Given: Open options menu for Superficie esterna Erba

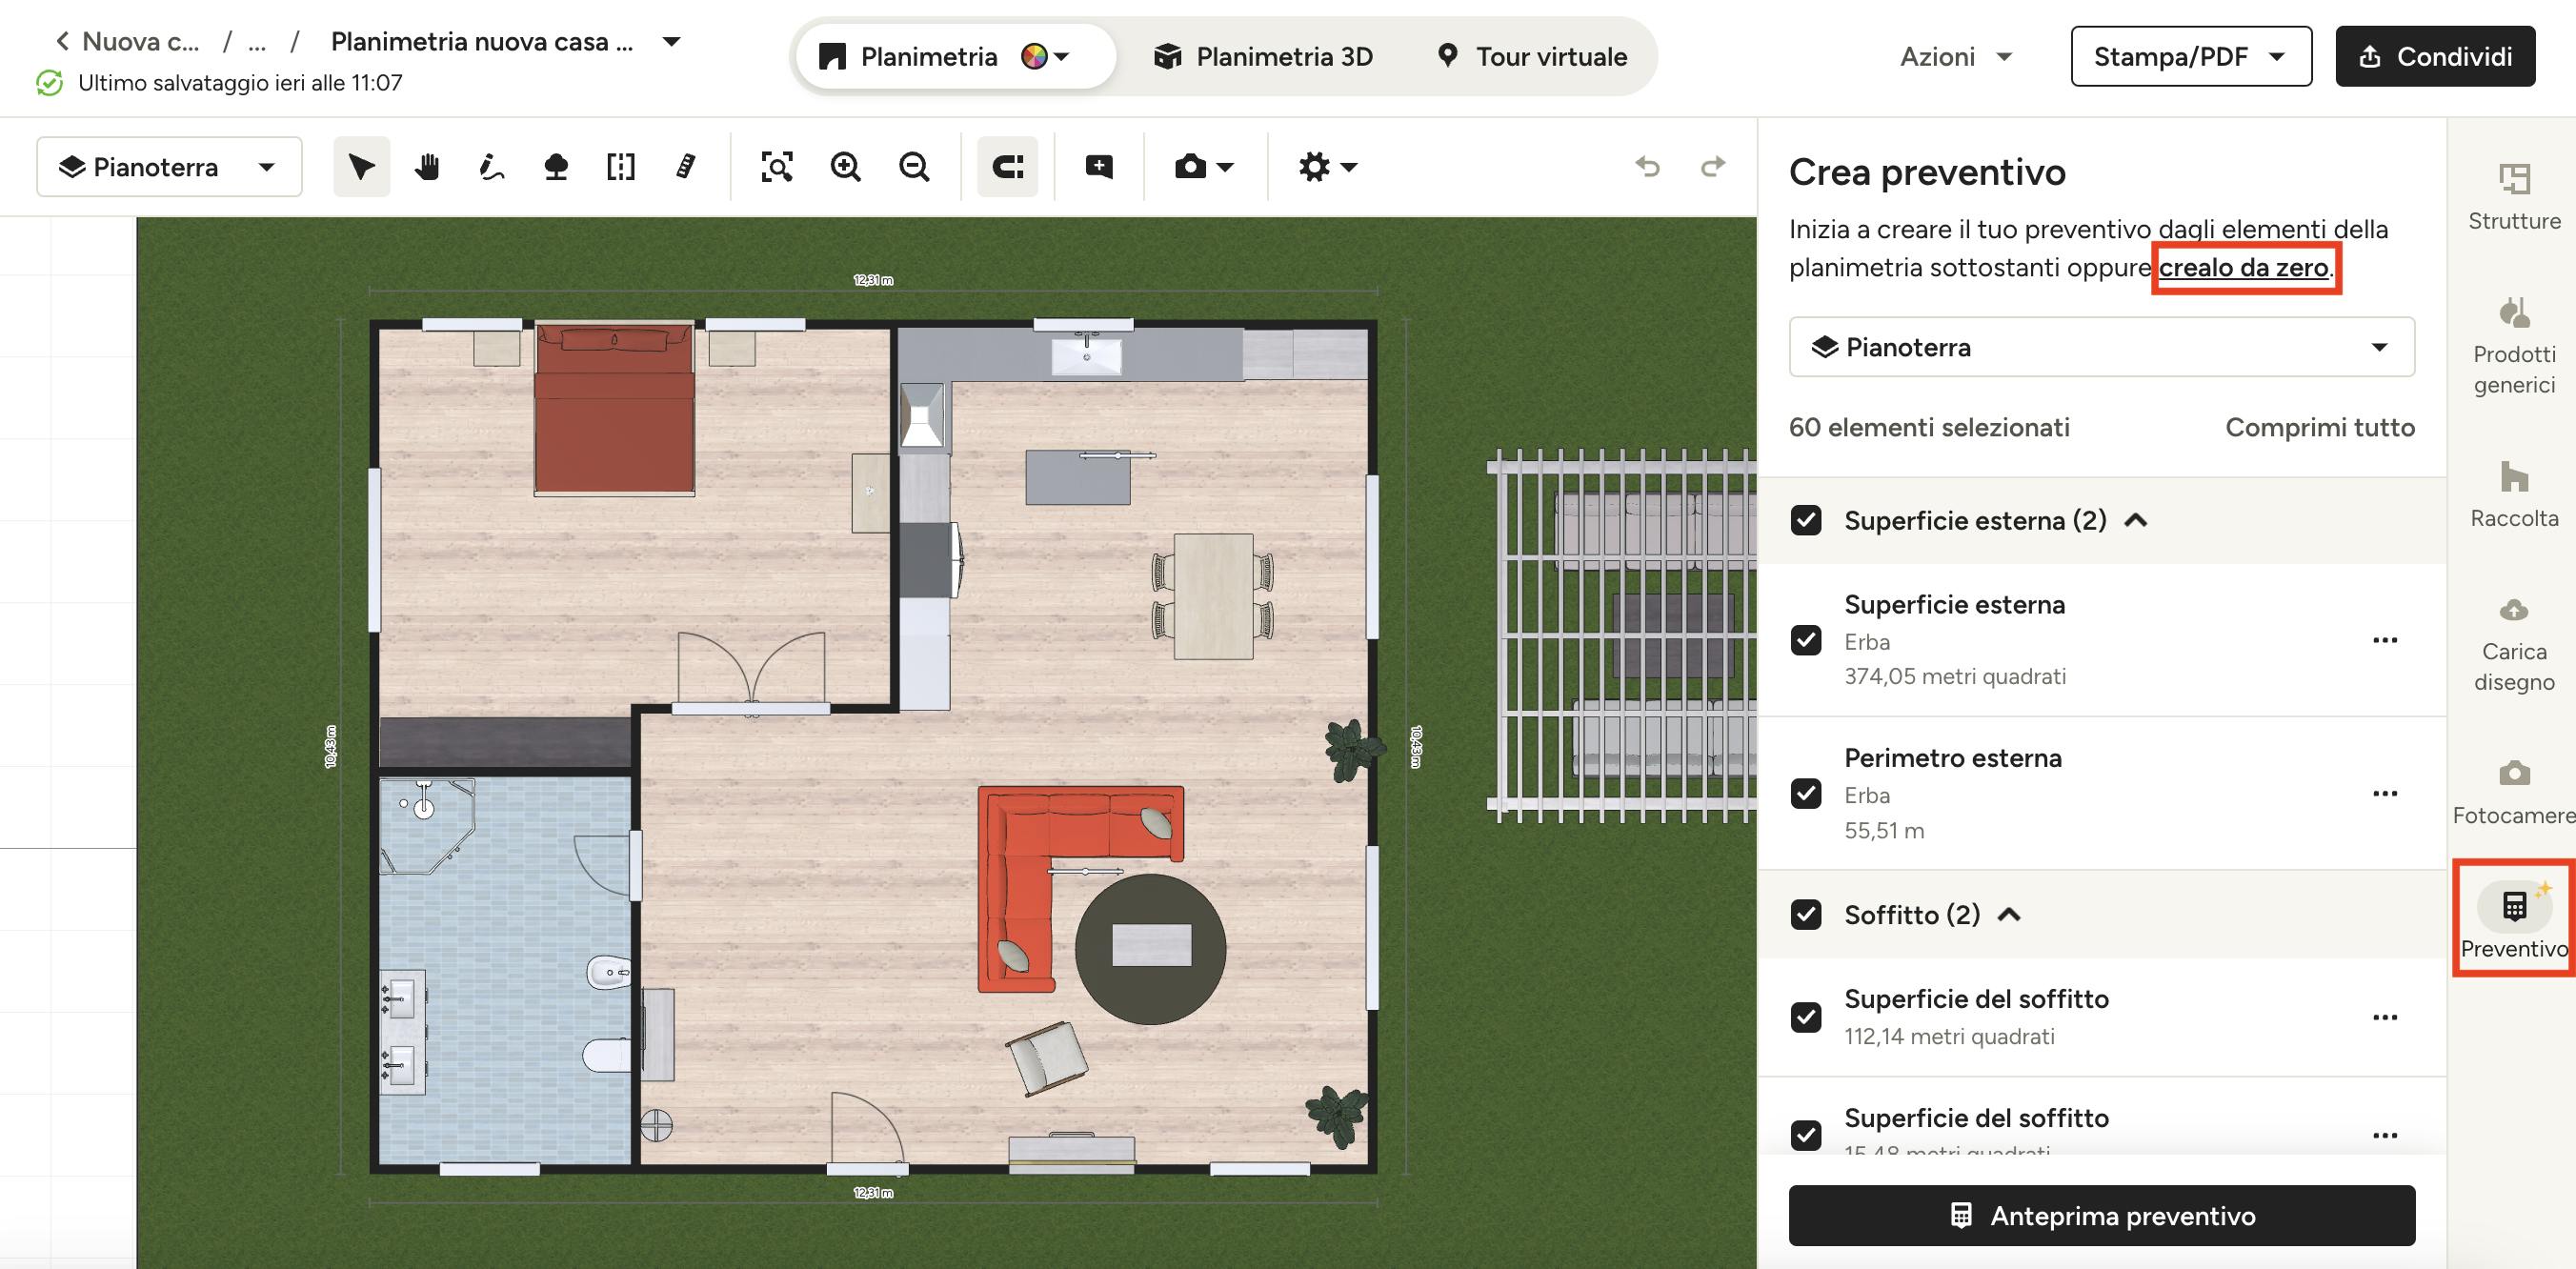Looking at the screenshot, I should click(2385, 640).
